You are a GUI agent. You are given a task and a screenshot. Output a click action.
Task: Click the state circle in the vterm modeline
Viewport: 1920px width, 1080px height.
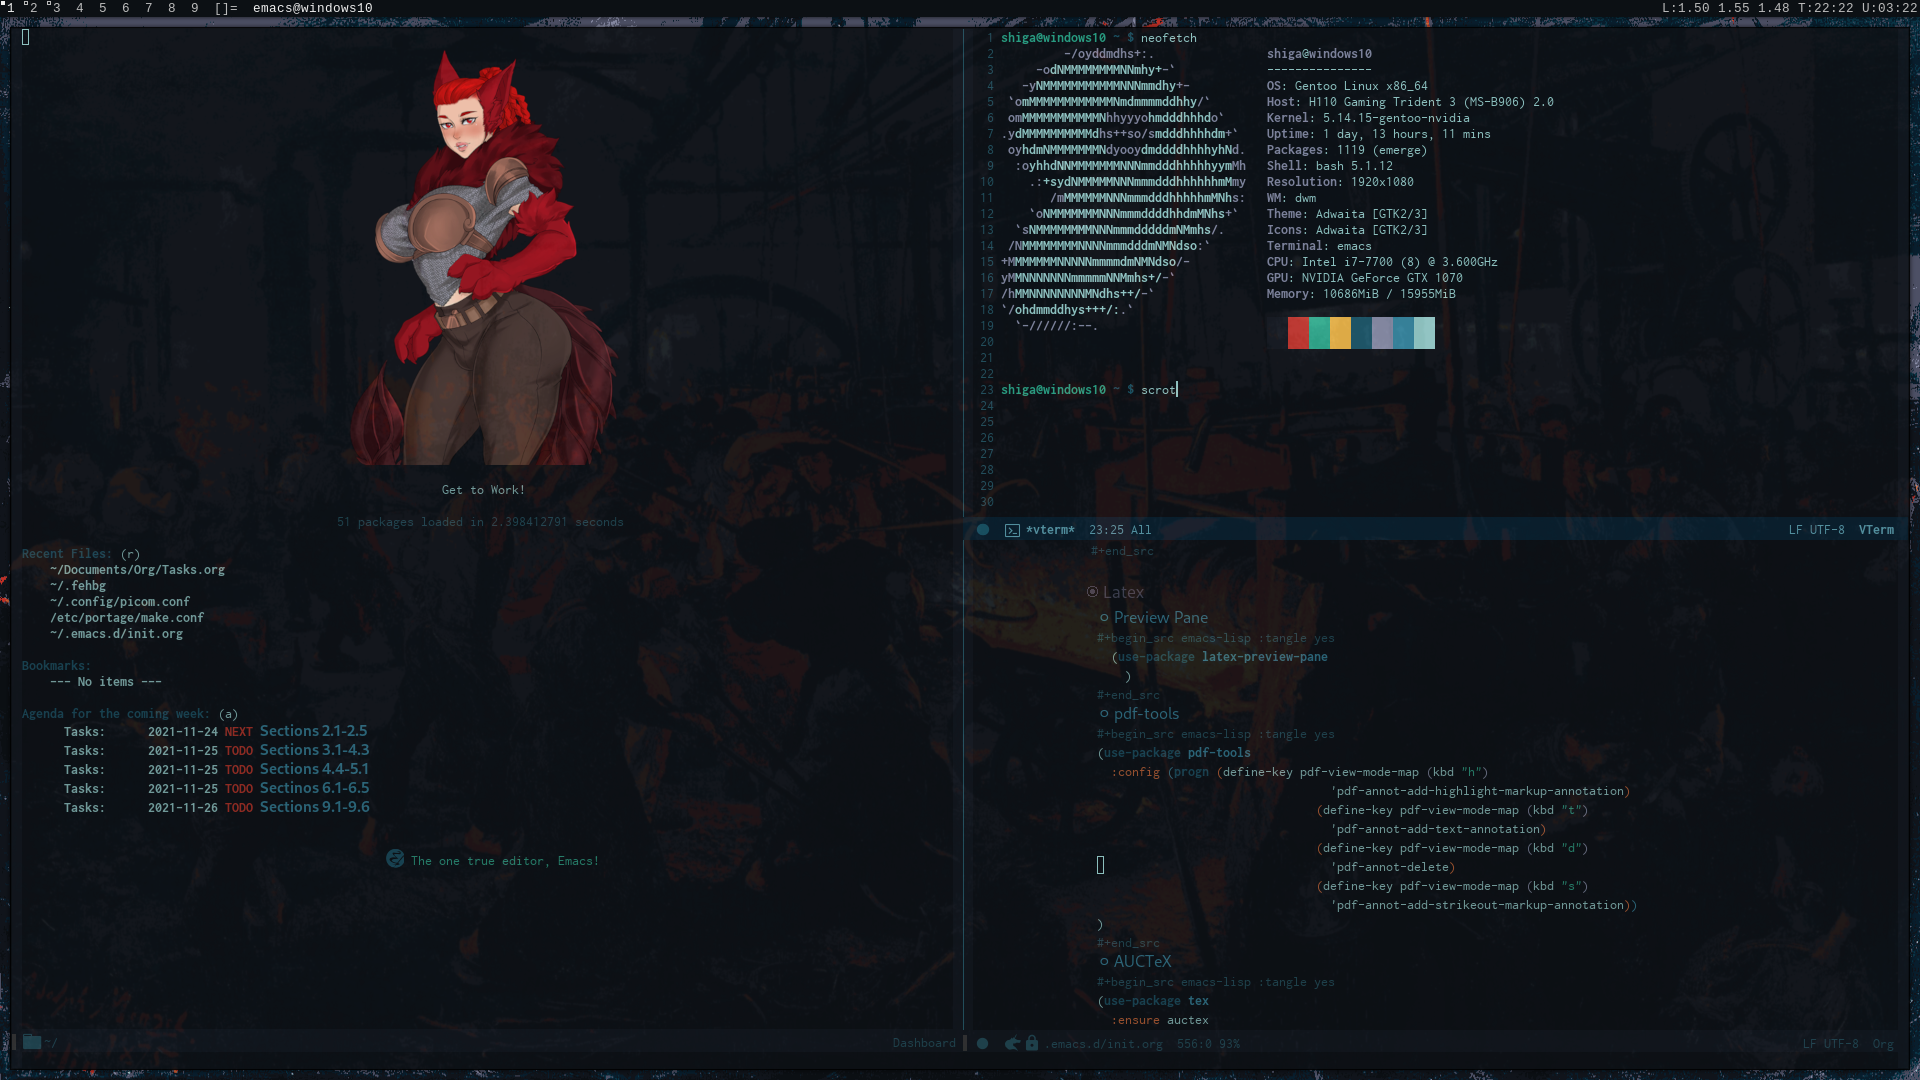coord(983,530)
